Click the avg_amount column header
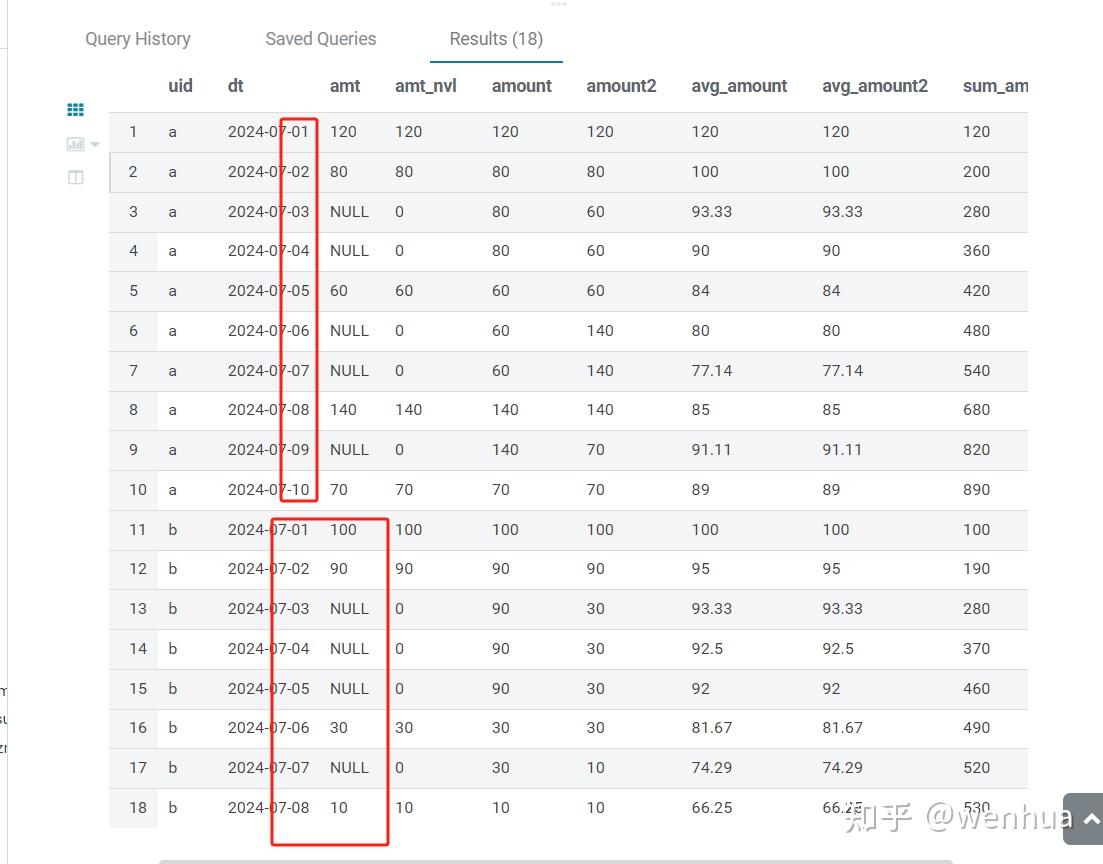Image resolution: width=1103 pixels, height=864 pixels. click(x=739, y=86)
